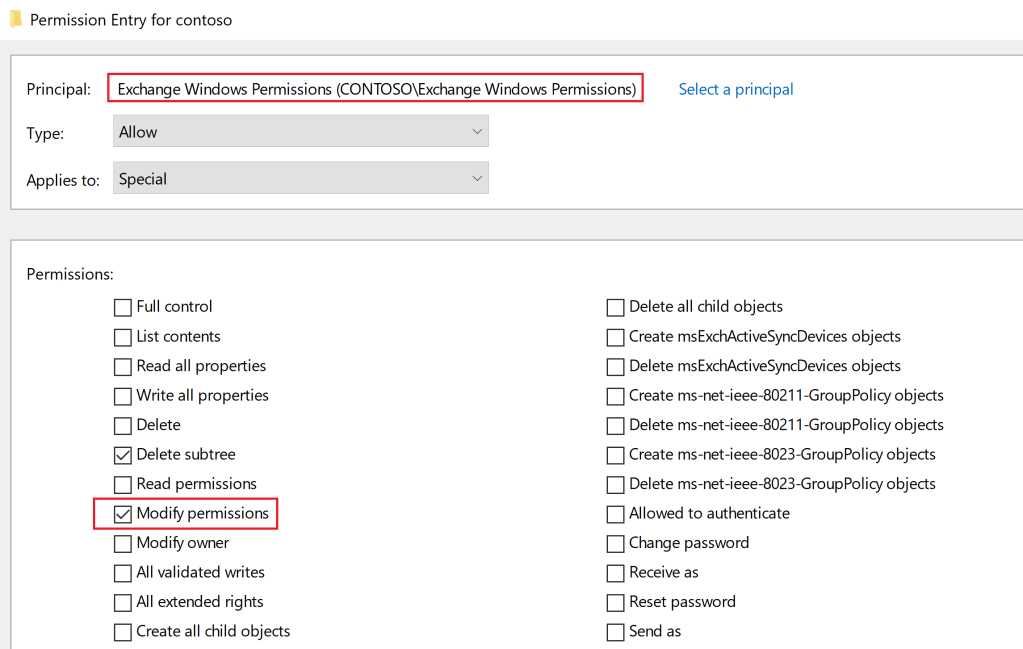Click the 'Select a principal' link
The width and height of the screenshot is (1023, 649).
(x=735, y=89)
